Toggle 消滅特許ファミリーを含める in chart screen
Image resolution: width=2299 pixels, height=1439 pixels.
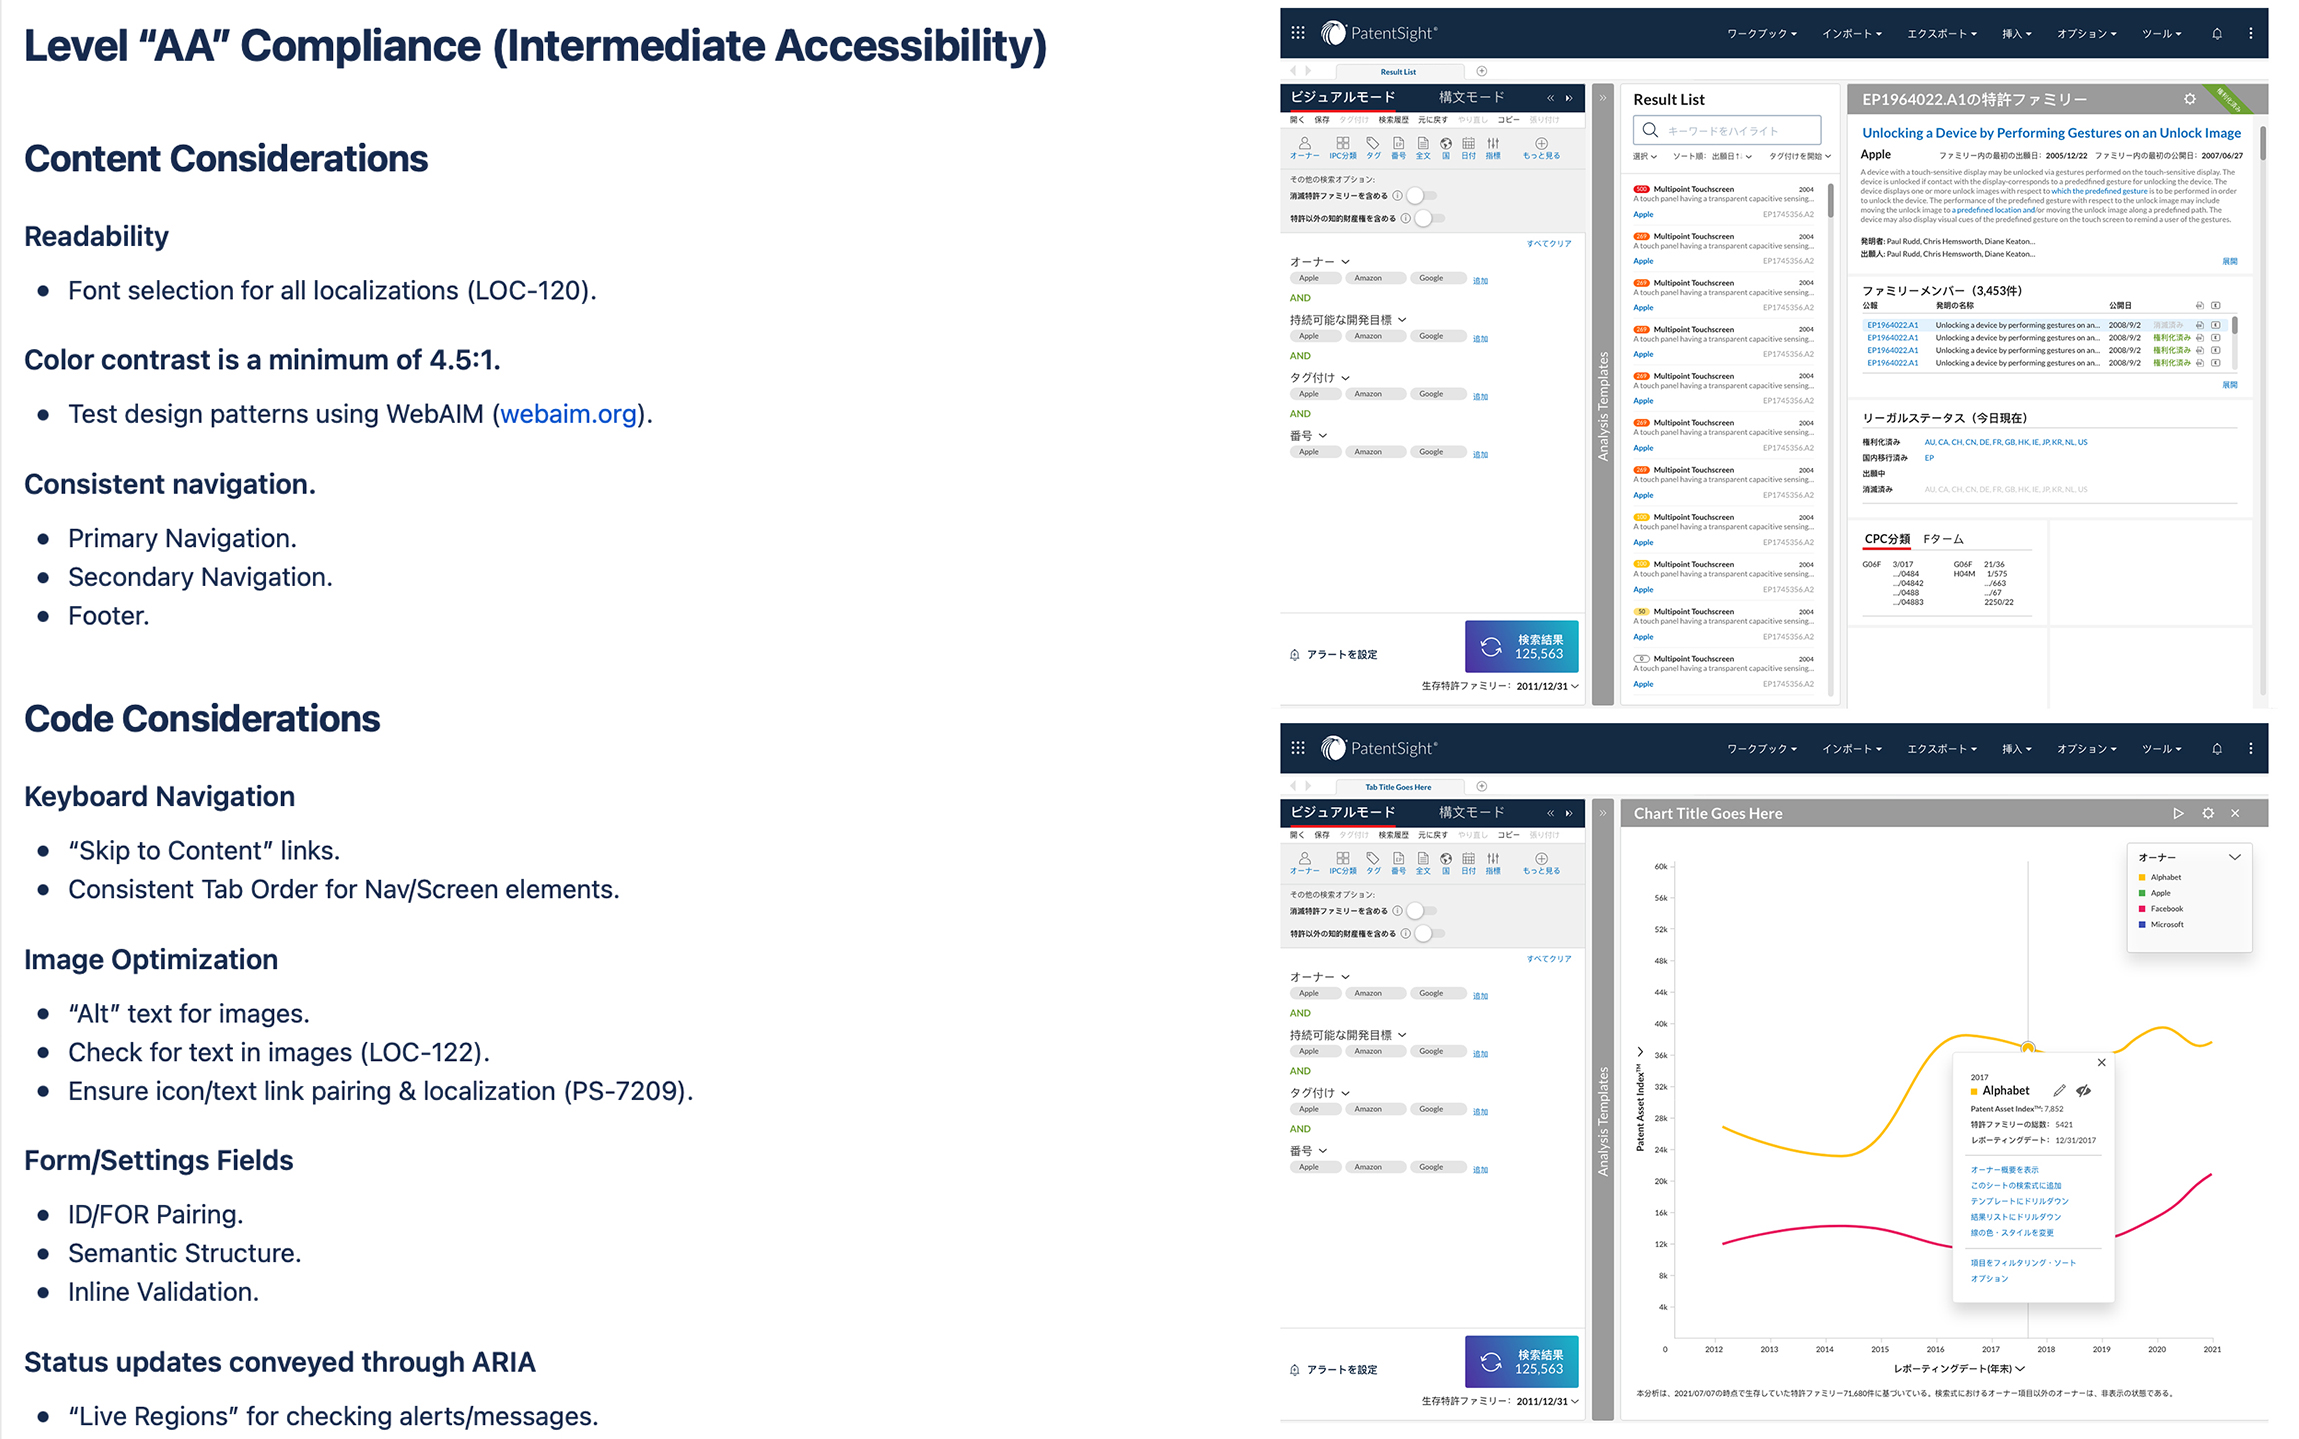pyautogui.click(x=1422, y=911)
